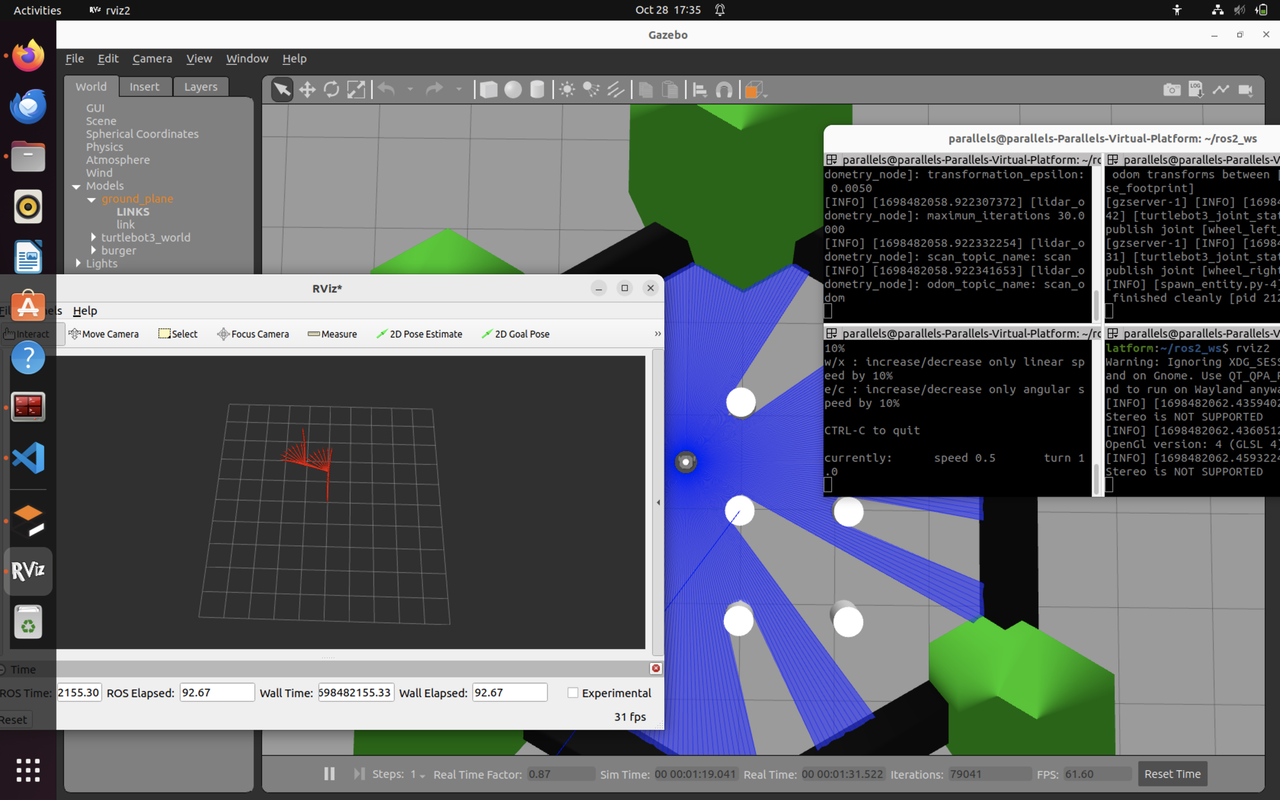Viewport: 1280px width, 800px height.
Task: Enable the snap magnet tool
Action: 724,90
